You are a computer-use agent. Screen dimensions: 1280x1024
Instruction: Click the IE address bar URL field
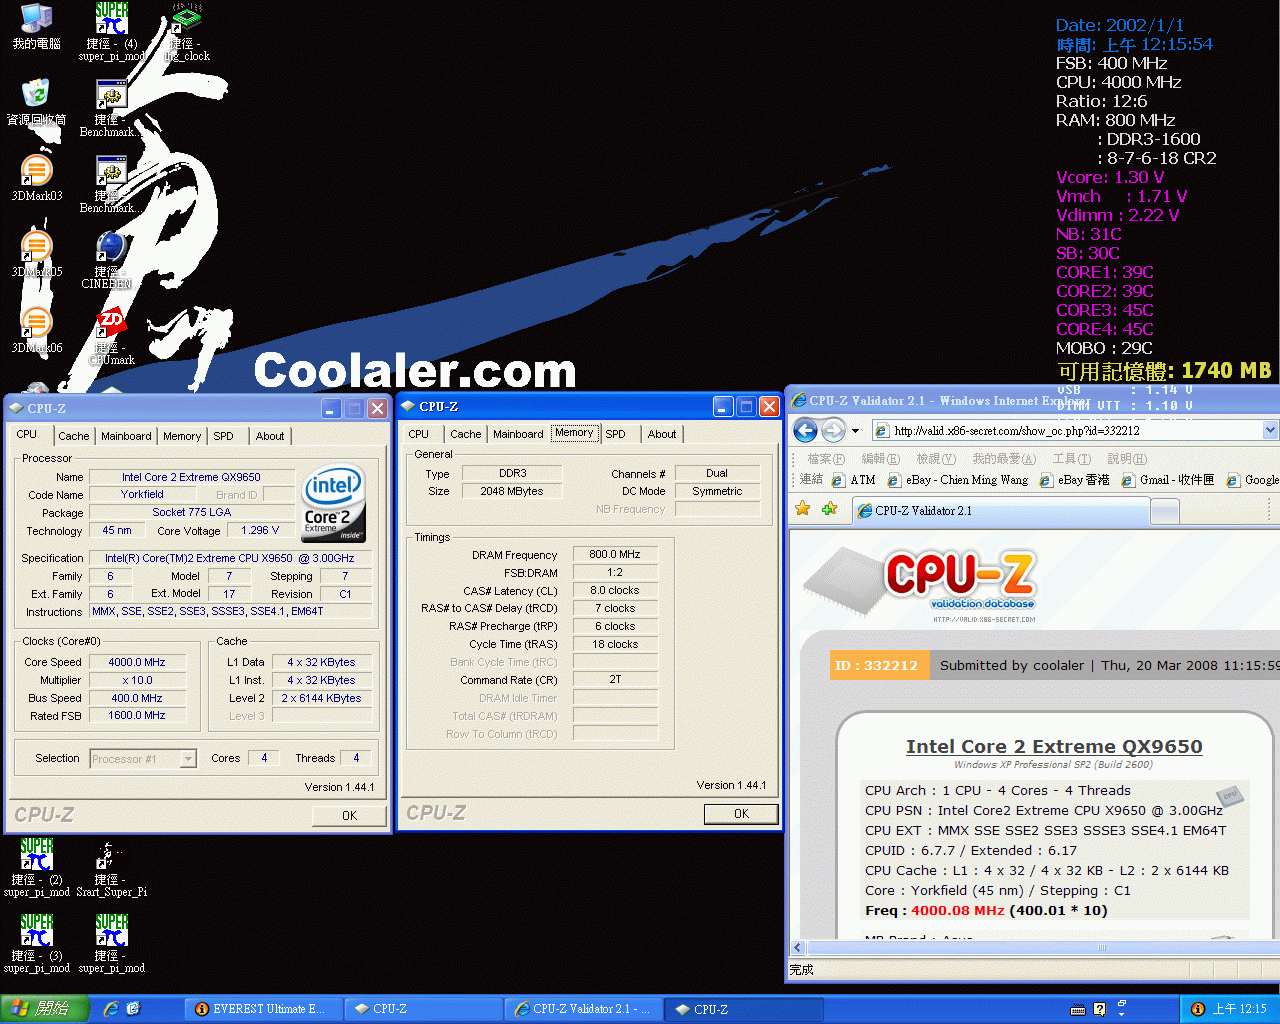pos(1066,431)
